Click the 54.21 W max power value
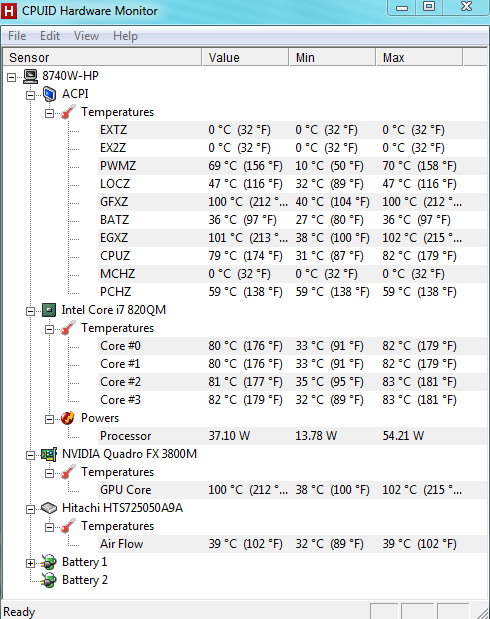Viewport: 490px width, 619px height. click(403, 436)
